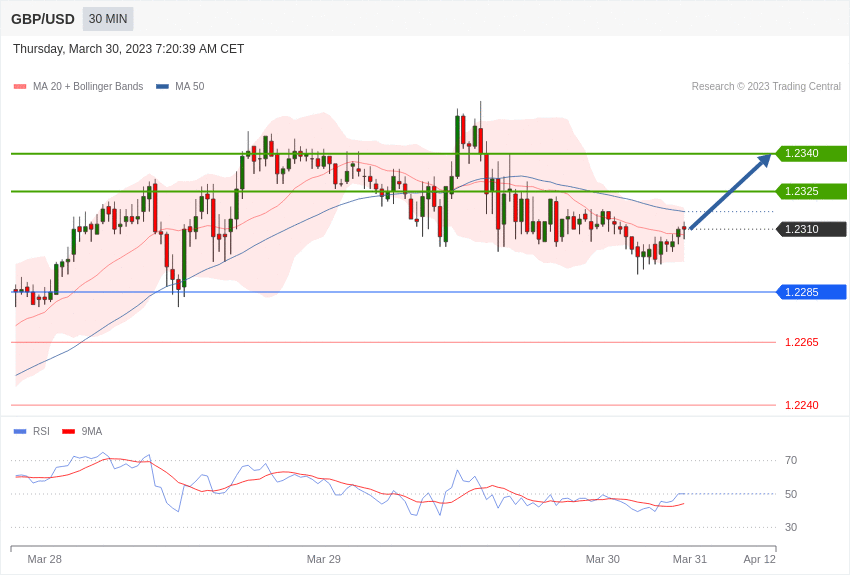Click the MA 50 legend label

(x=189, y=86)
